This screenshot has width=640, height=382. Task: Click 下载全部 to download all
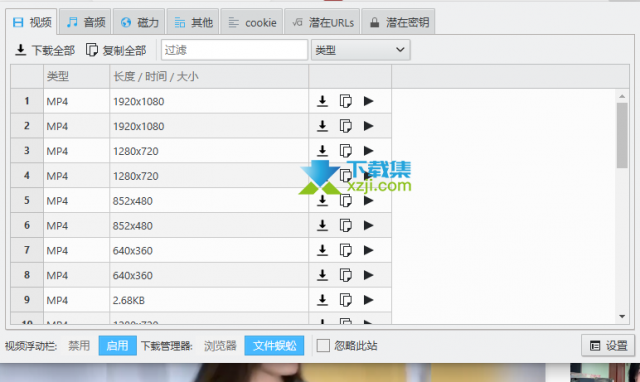[x=44, y=50]
